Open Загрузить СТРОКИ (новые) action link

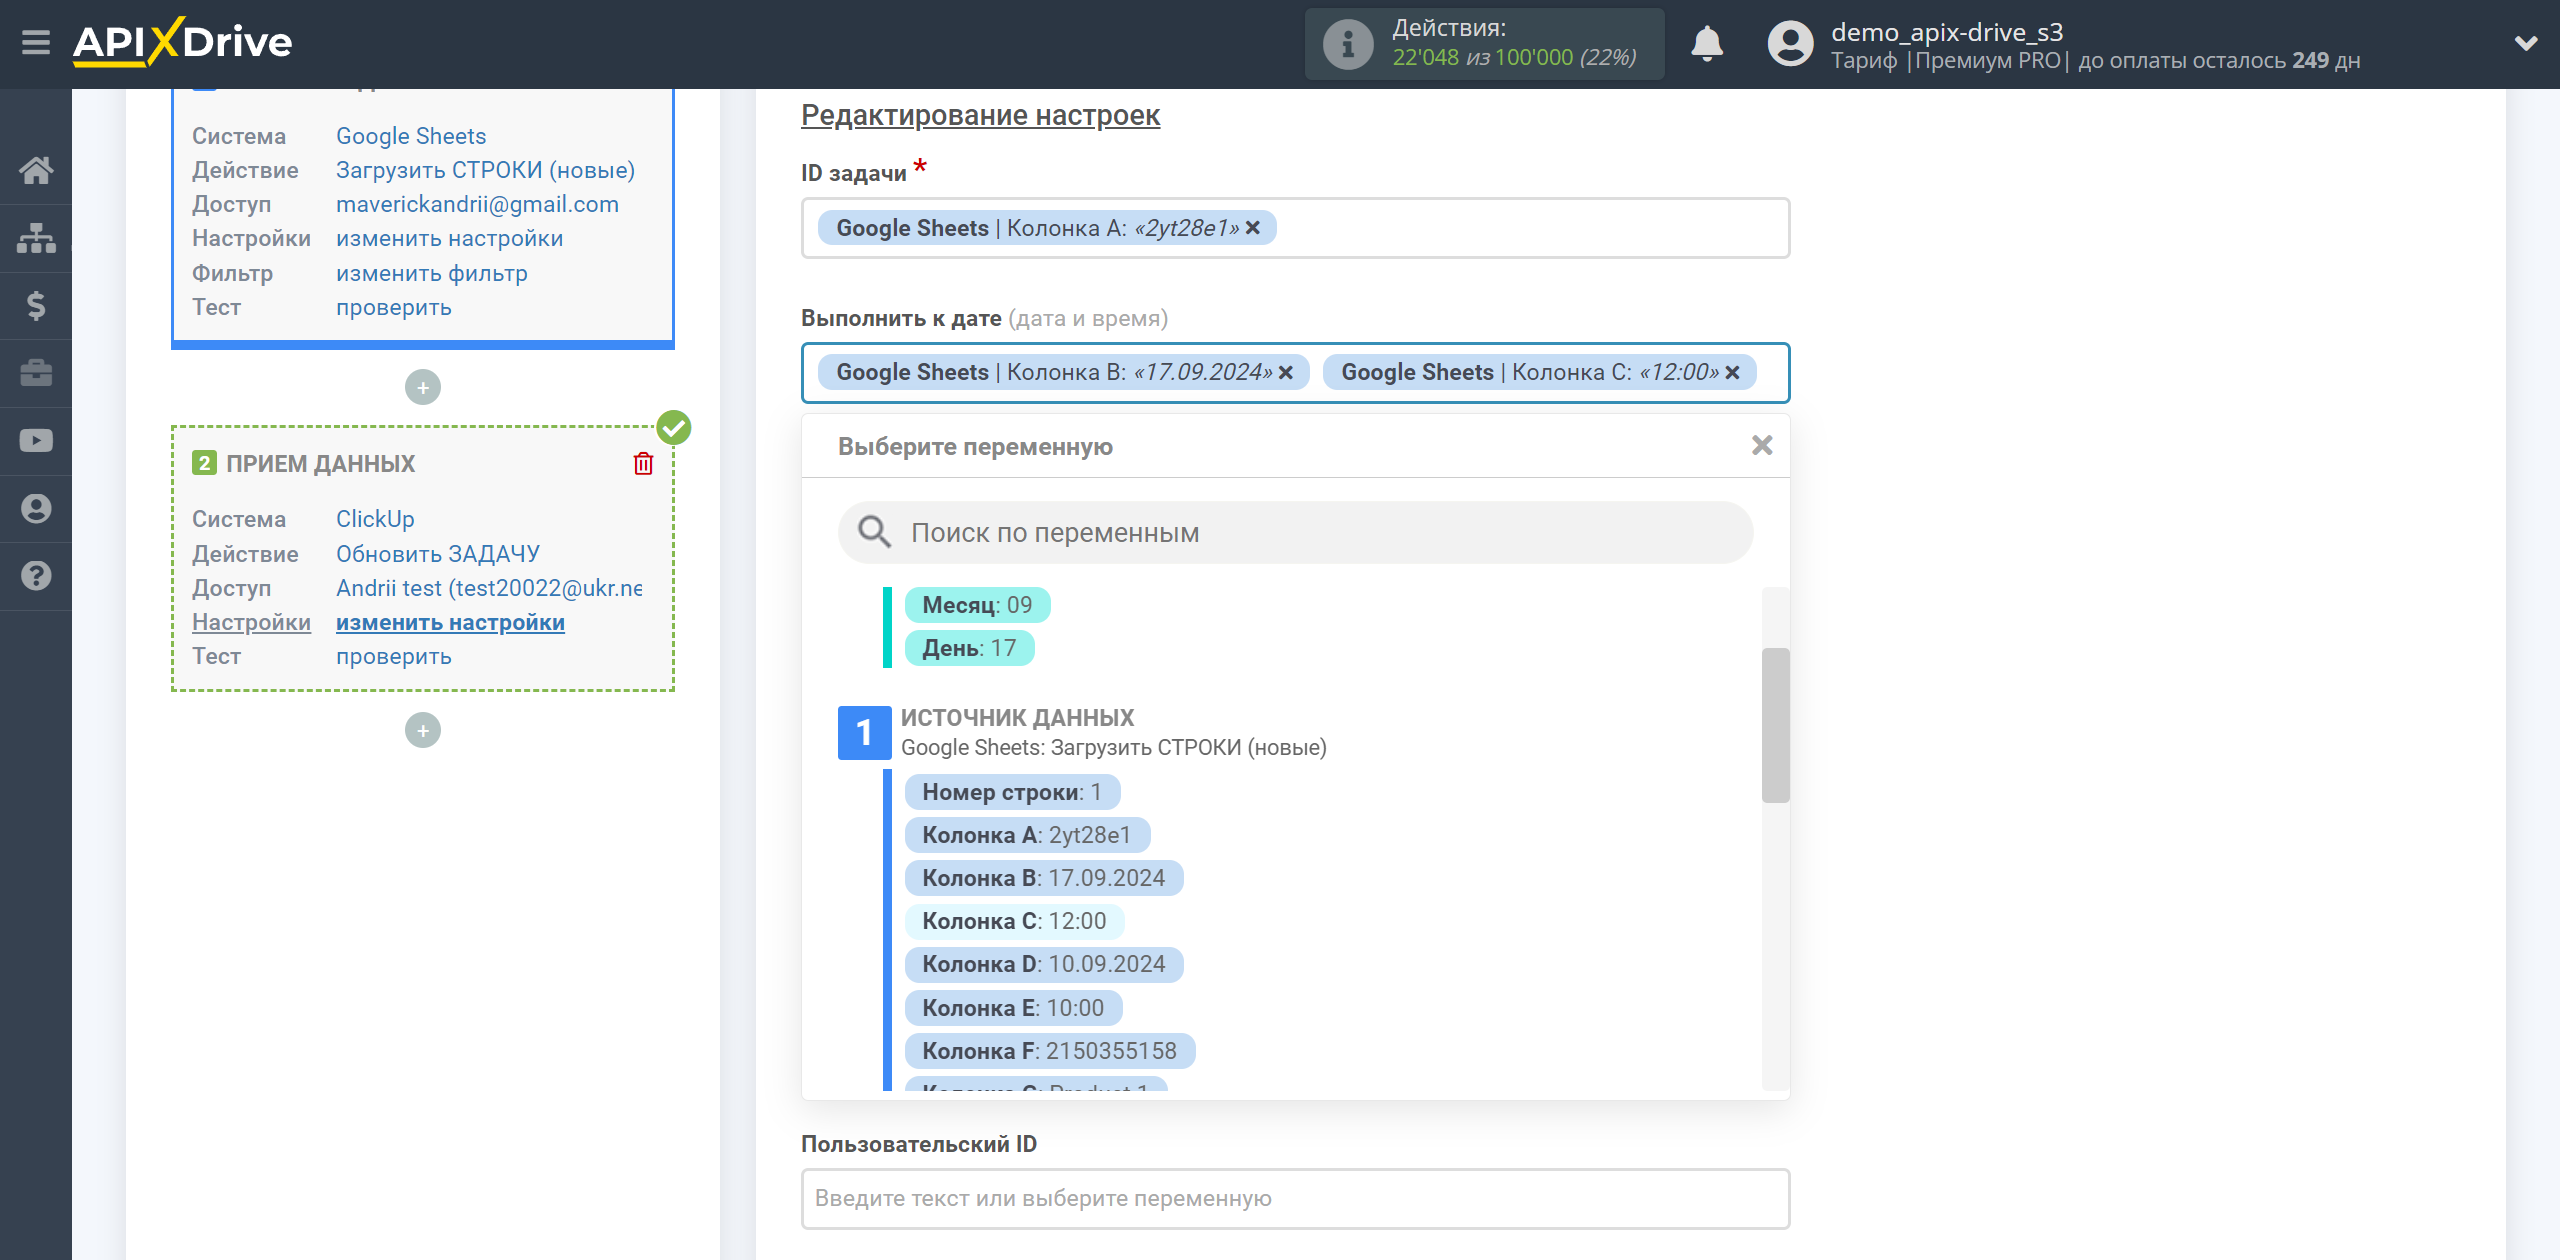pos(485,170)
